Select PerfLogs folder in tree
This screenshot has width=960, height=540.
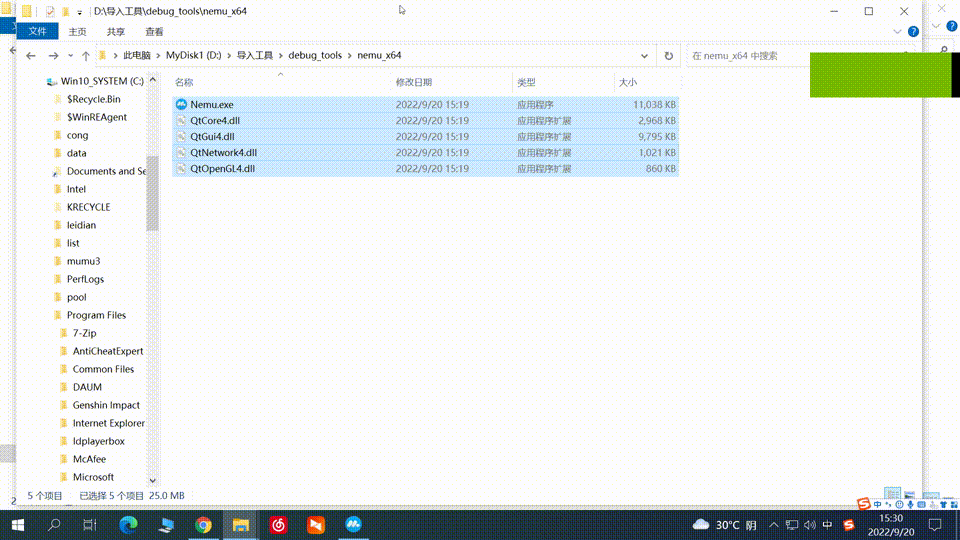(85, 279)
